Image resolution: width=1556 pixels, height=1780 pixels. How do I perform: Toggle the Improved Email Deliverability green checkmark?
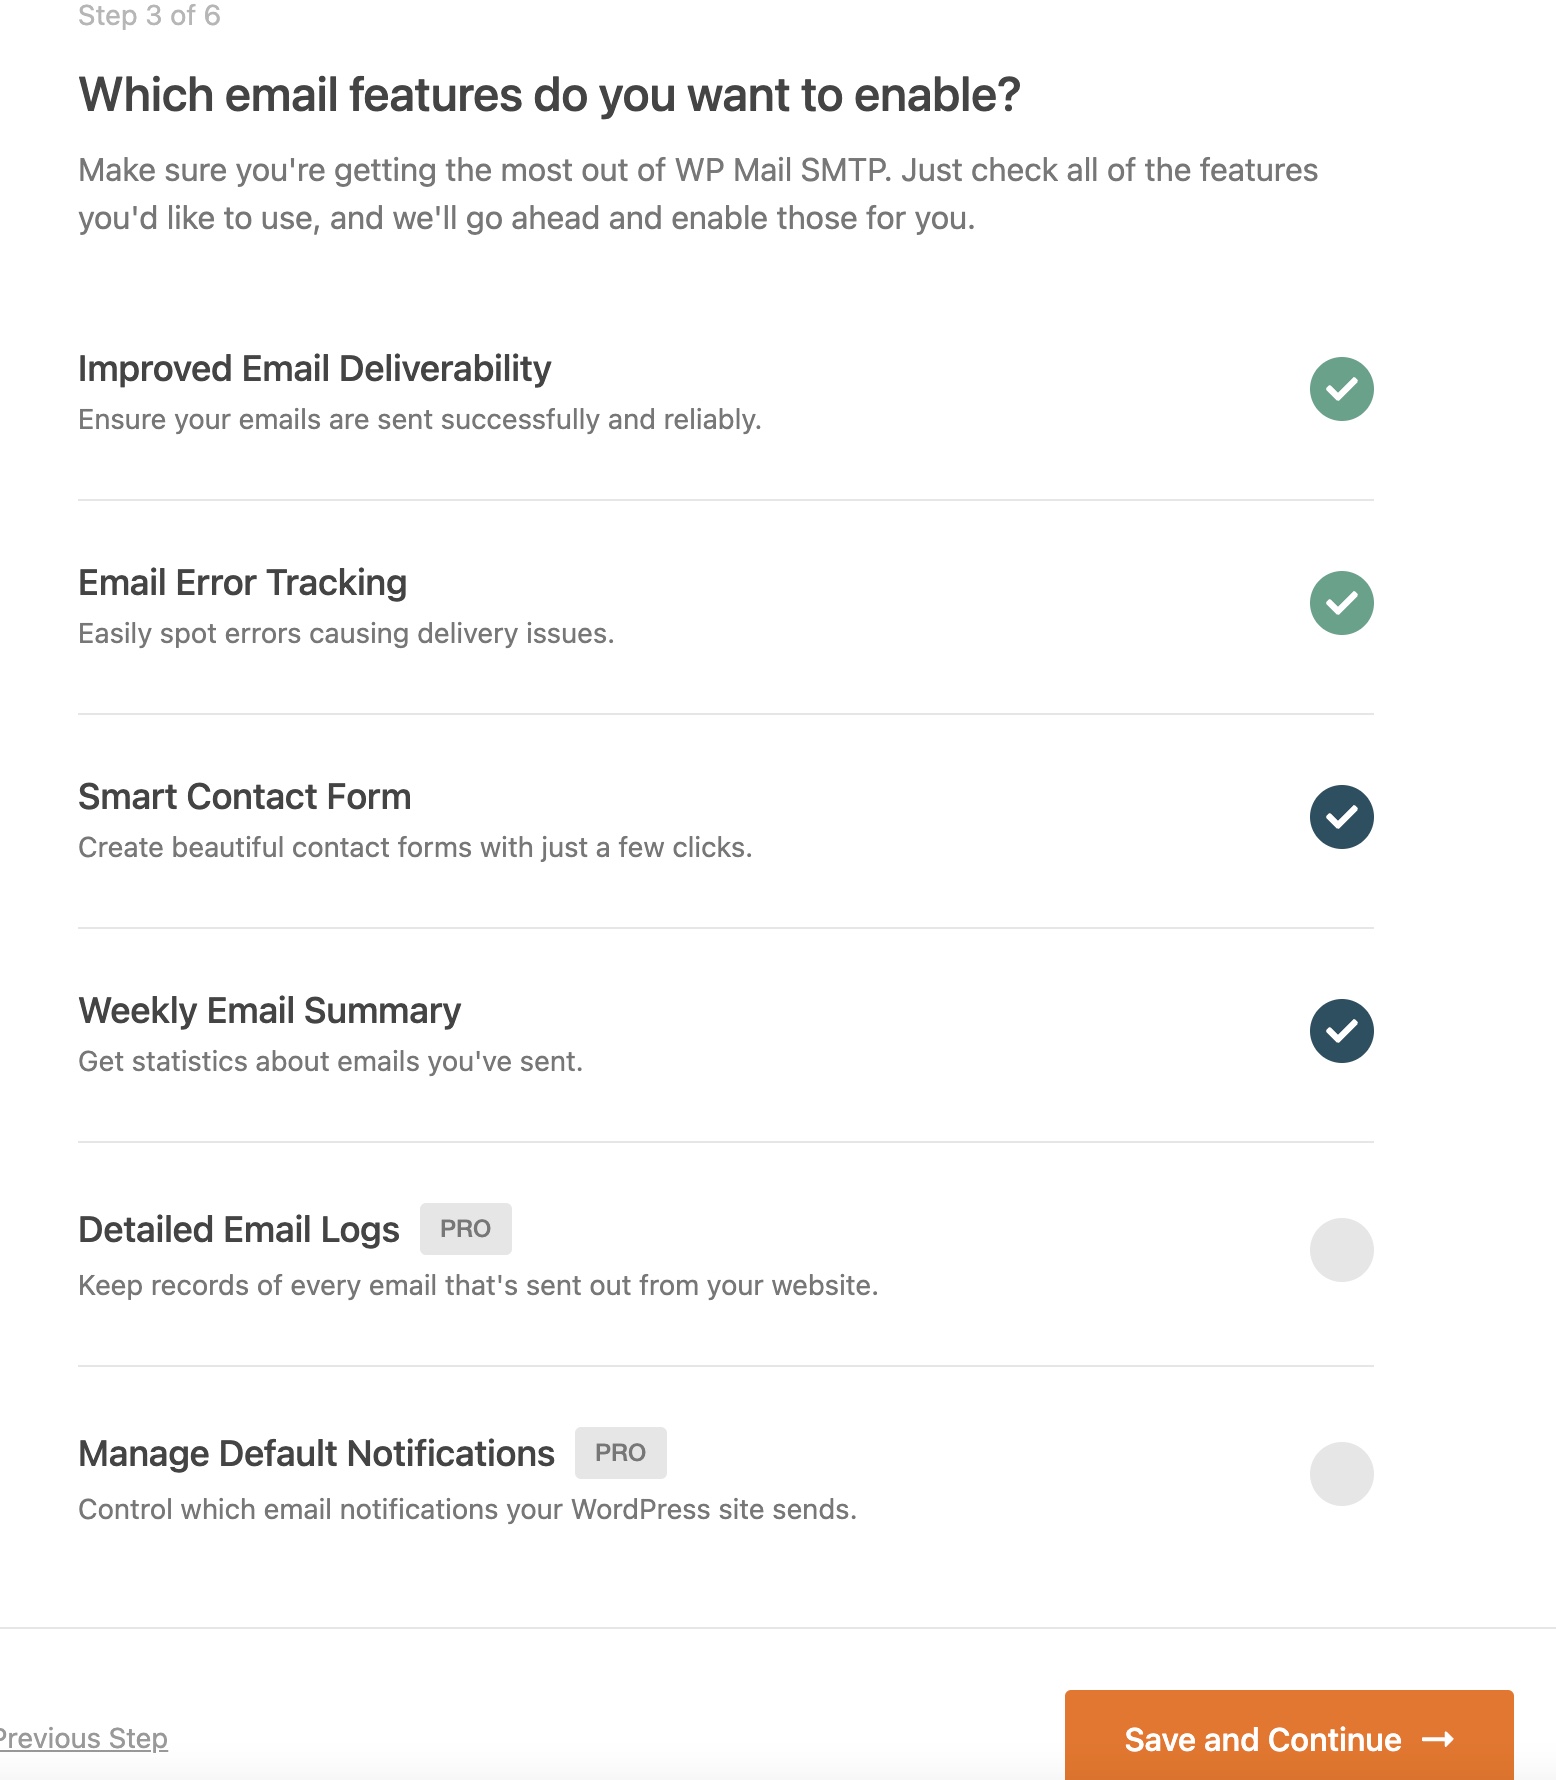[x=1341, y=389]
